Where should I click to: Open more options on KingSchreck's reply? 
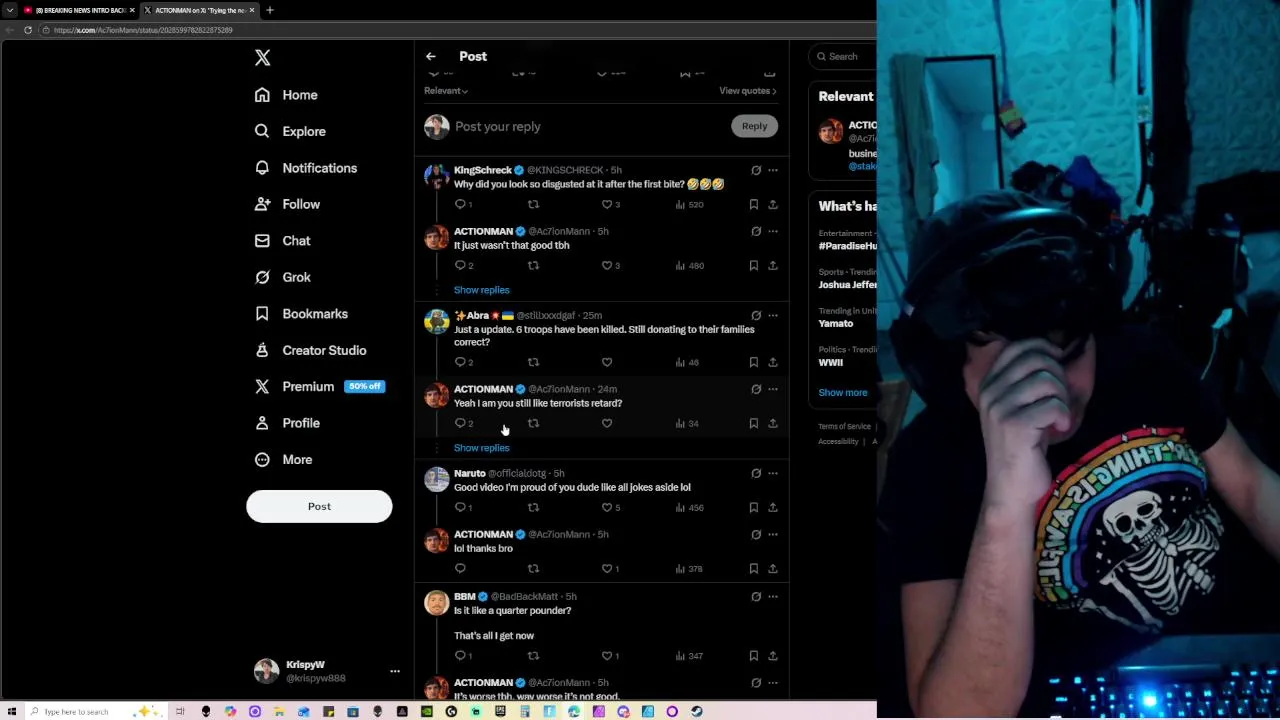pos(772,170)
